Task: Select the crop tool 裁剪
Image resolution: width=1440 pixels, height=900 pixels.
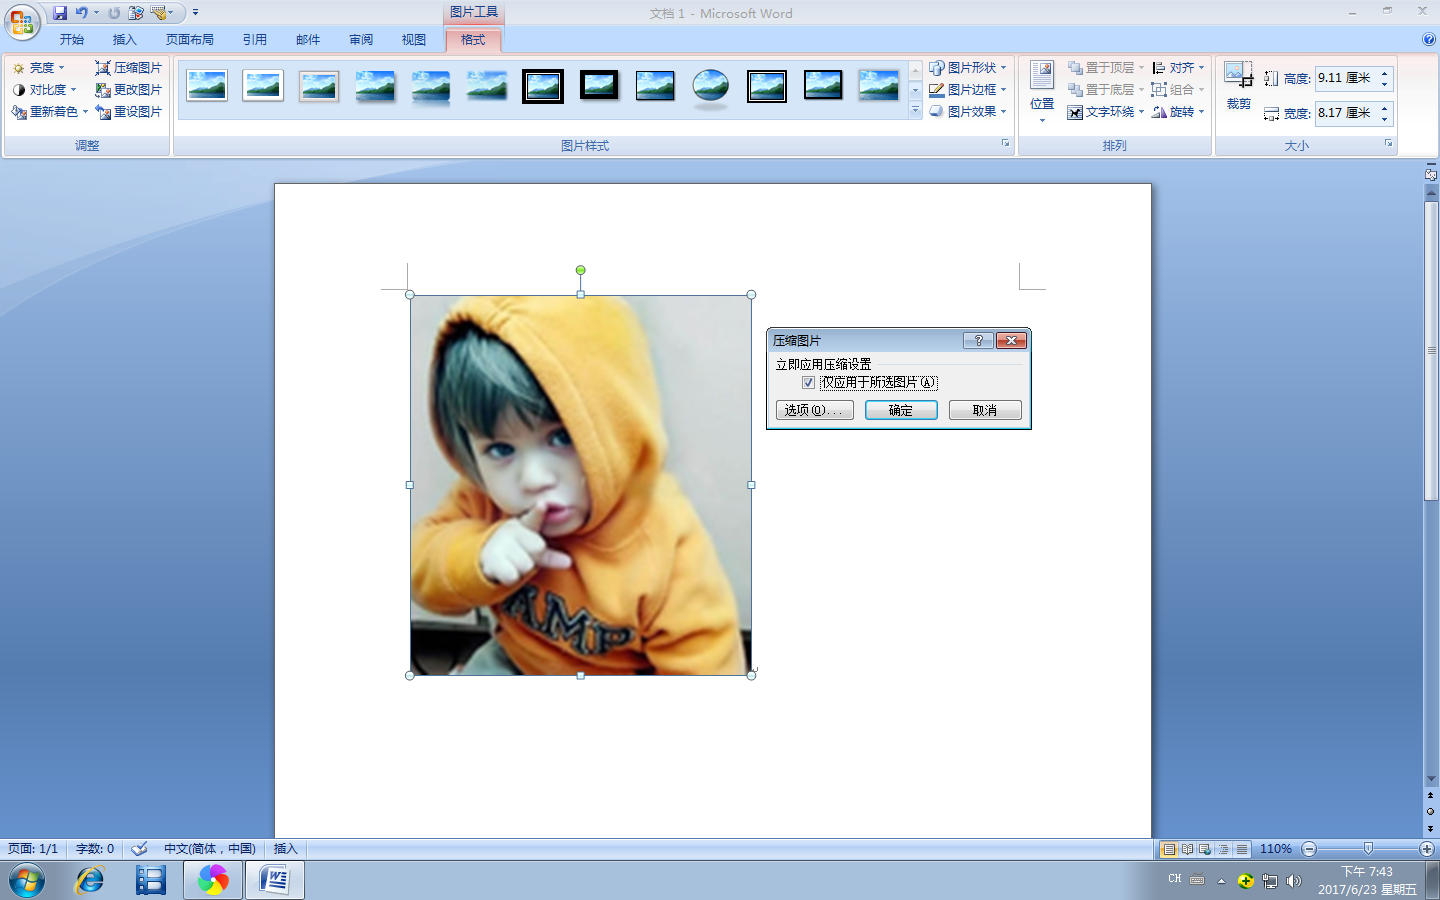Action: click(1238, 86)
